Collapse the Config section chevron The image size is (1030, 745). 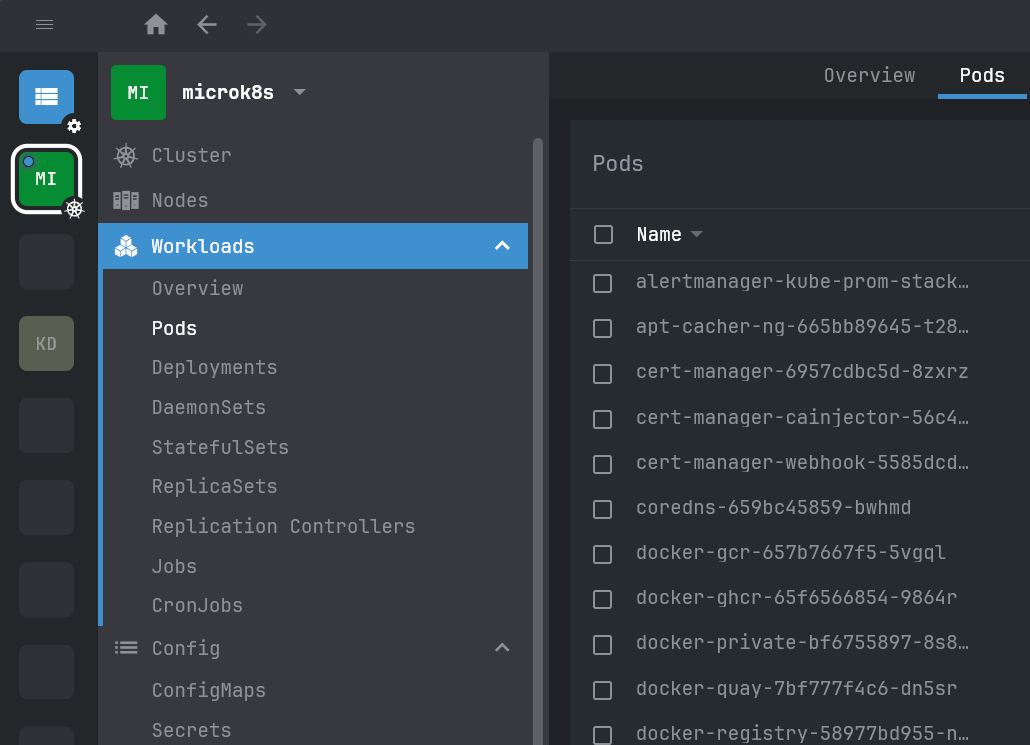(x=502, y=648)
